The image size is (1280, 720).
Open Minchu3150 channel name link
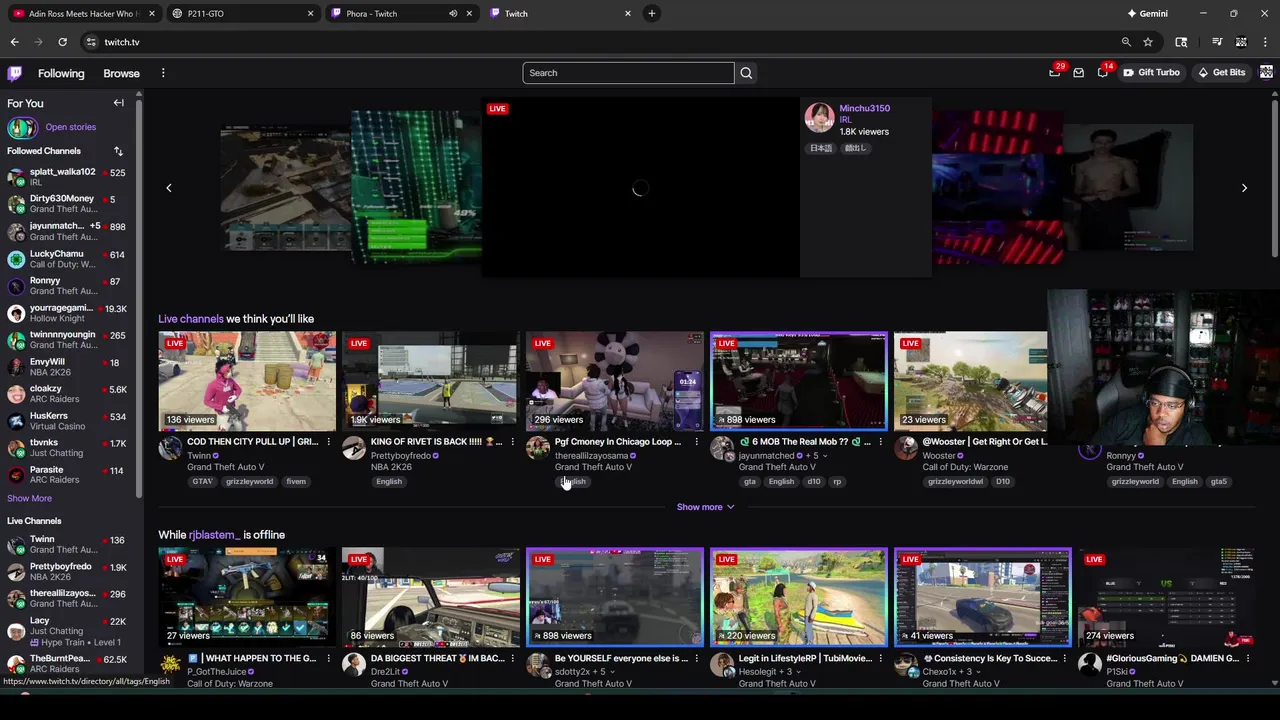click(x=864, y=108)
